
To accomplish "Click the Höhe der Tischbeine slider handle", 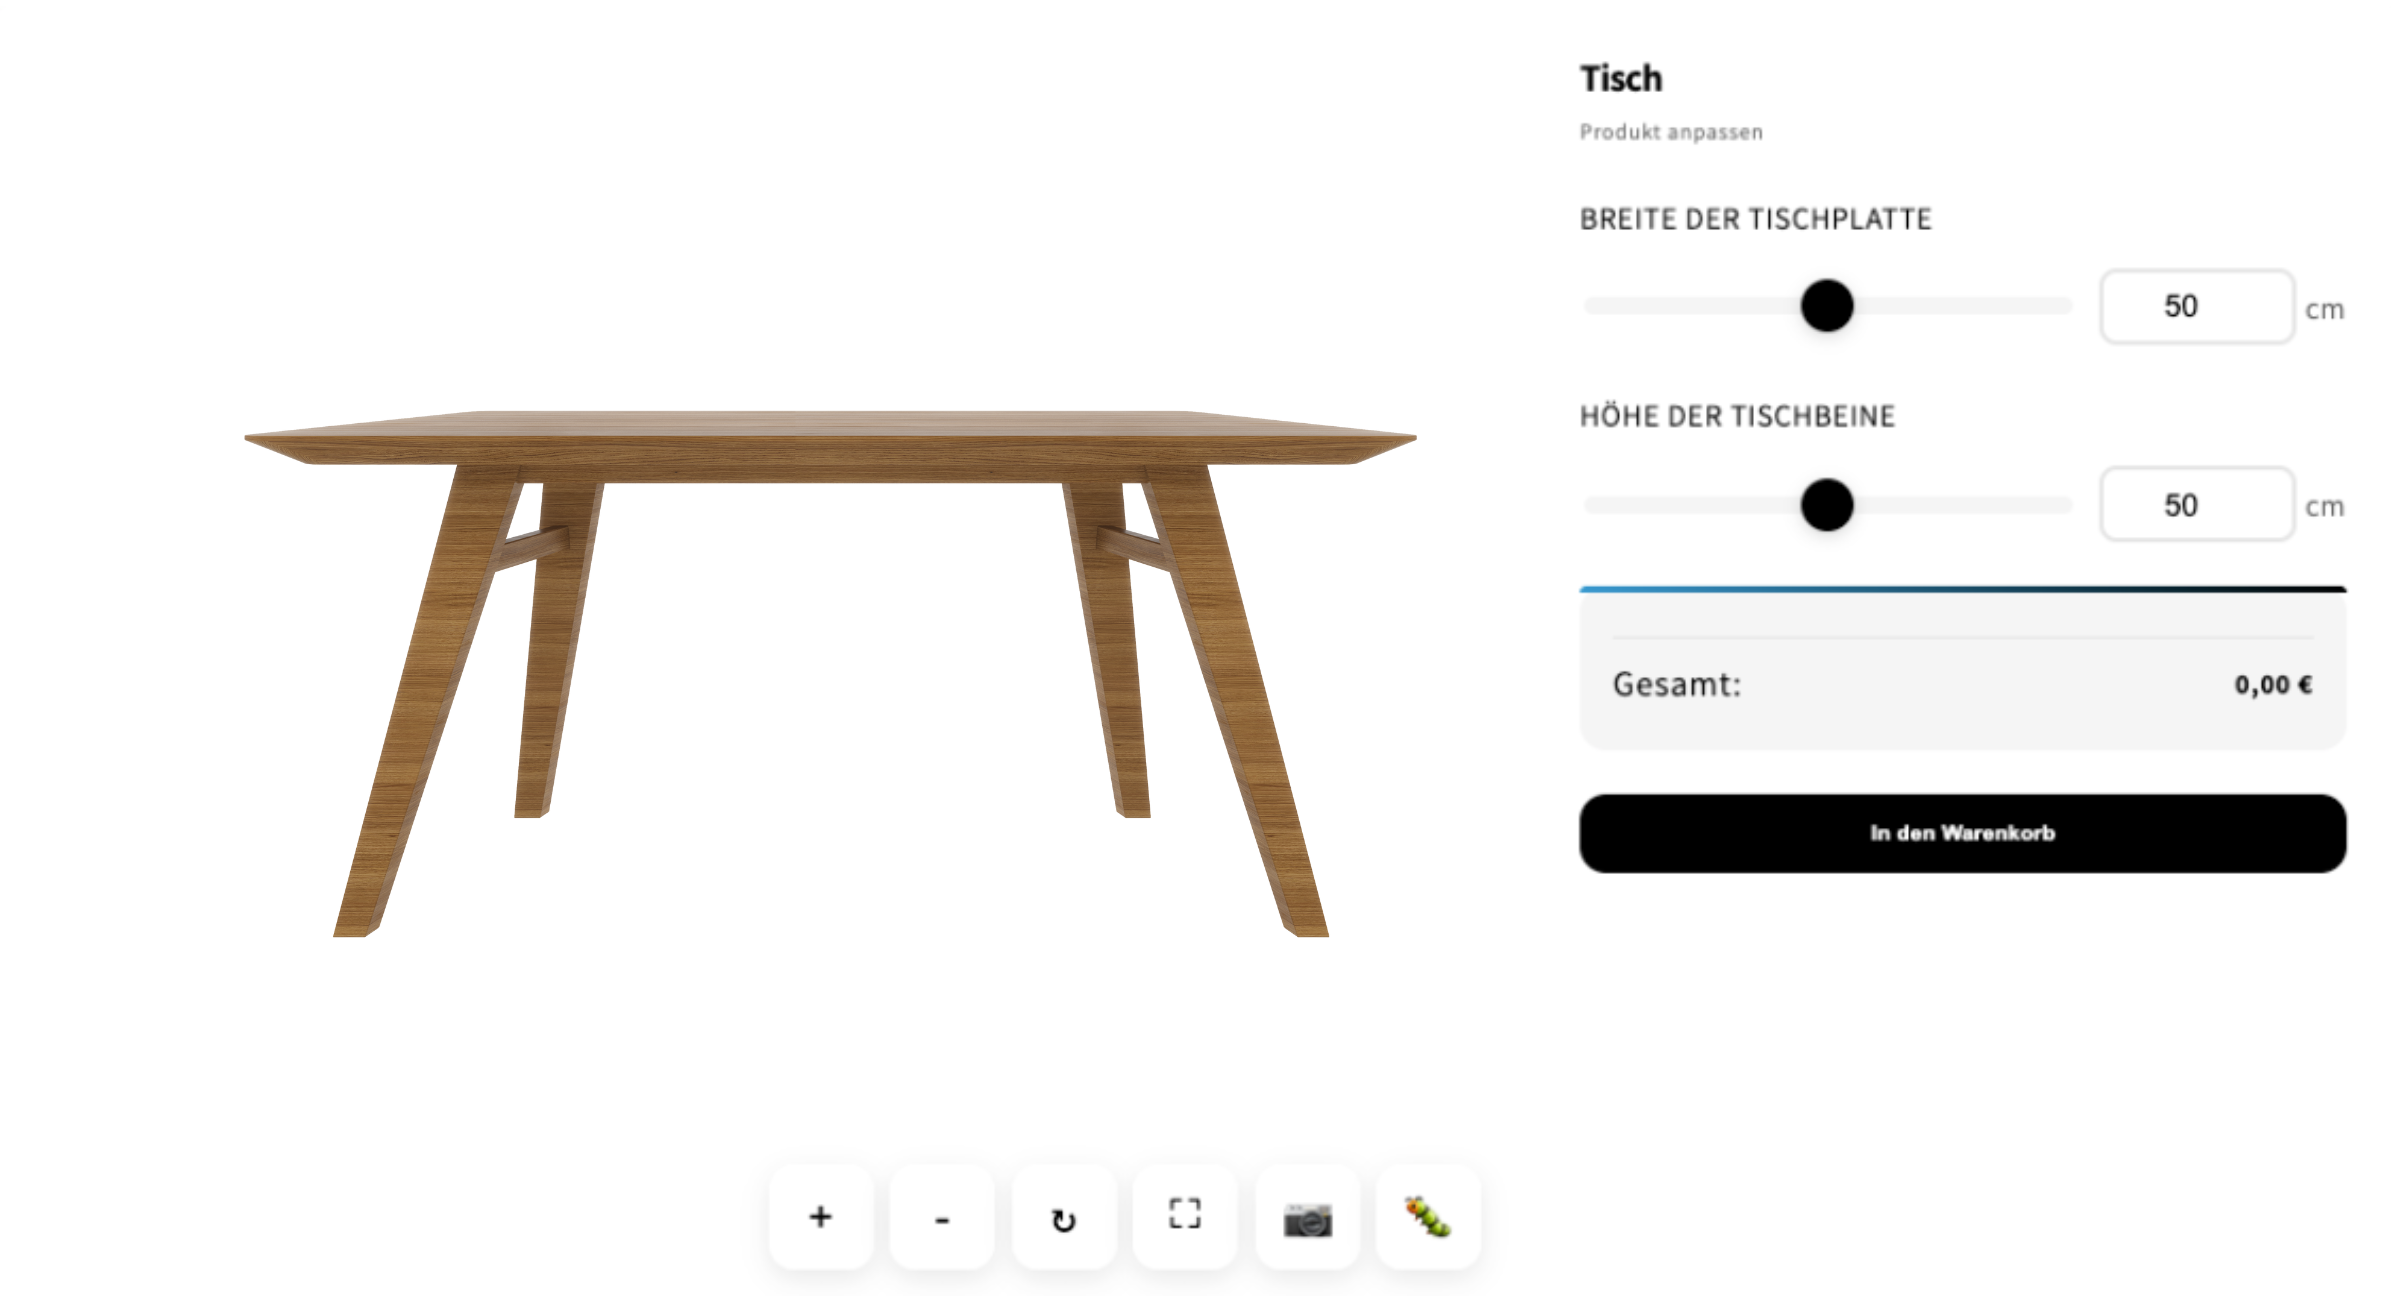I will pos(1827,504).
